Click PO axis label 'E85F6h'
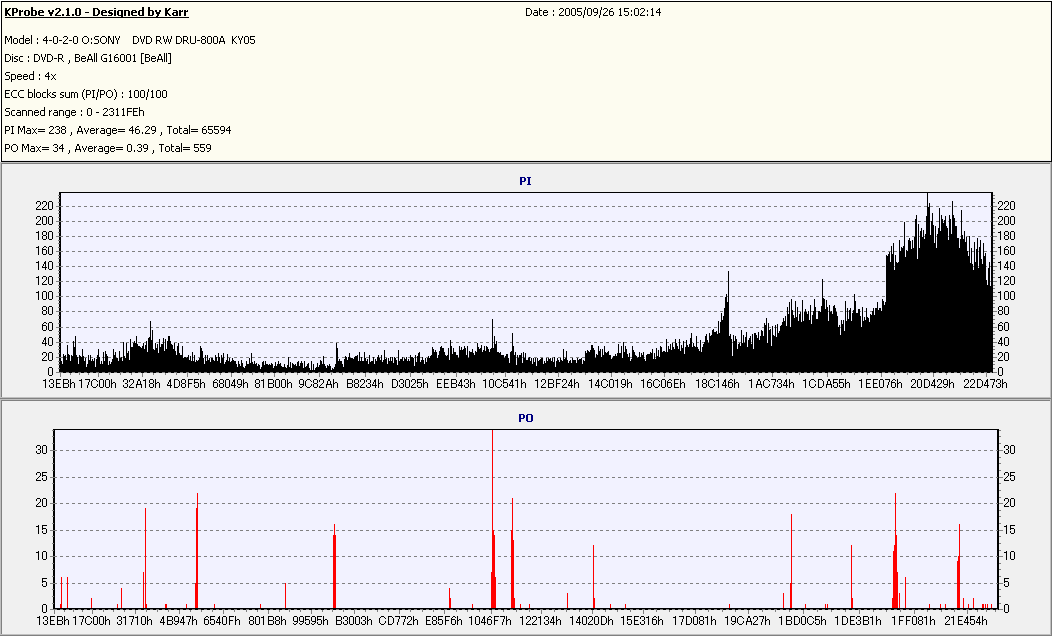This screenshot has height=636, width=1052. pos(443,621)
